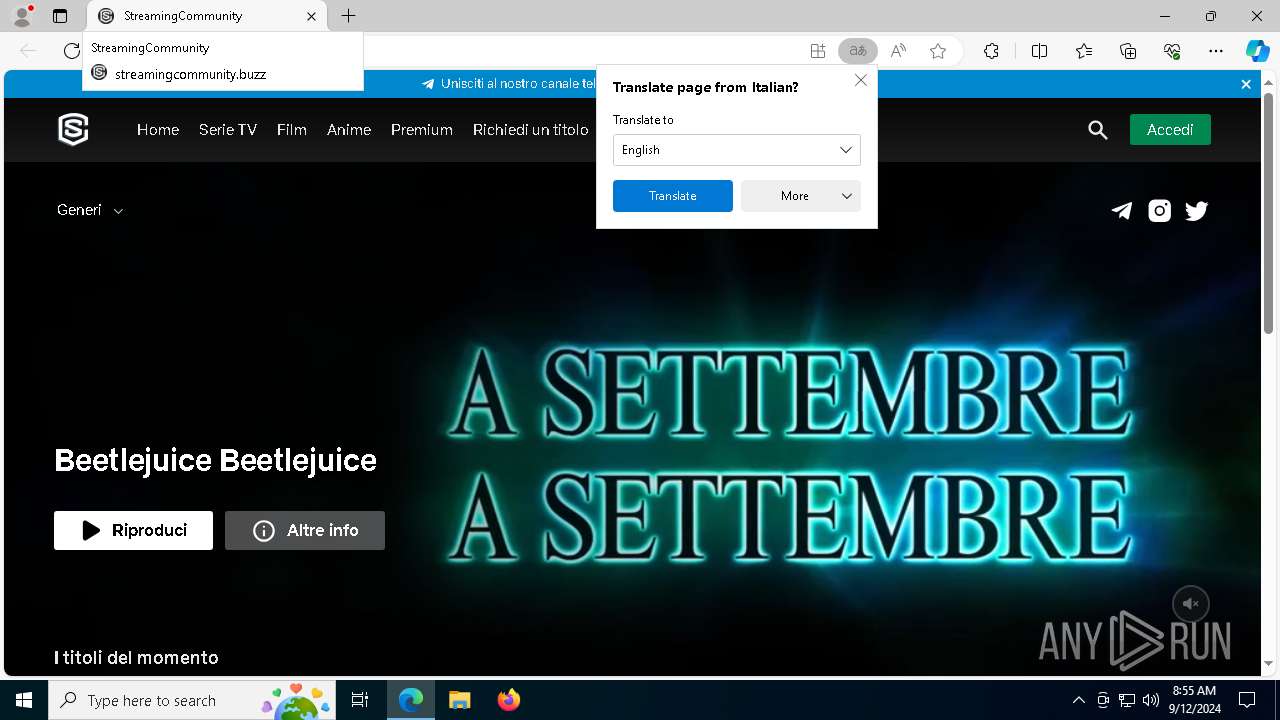Dismiss the blue Telegram banner
1280x720 pixels.
coord(1246,84)
